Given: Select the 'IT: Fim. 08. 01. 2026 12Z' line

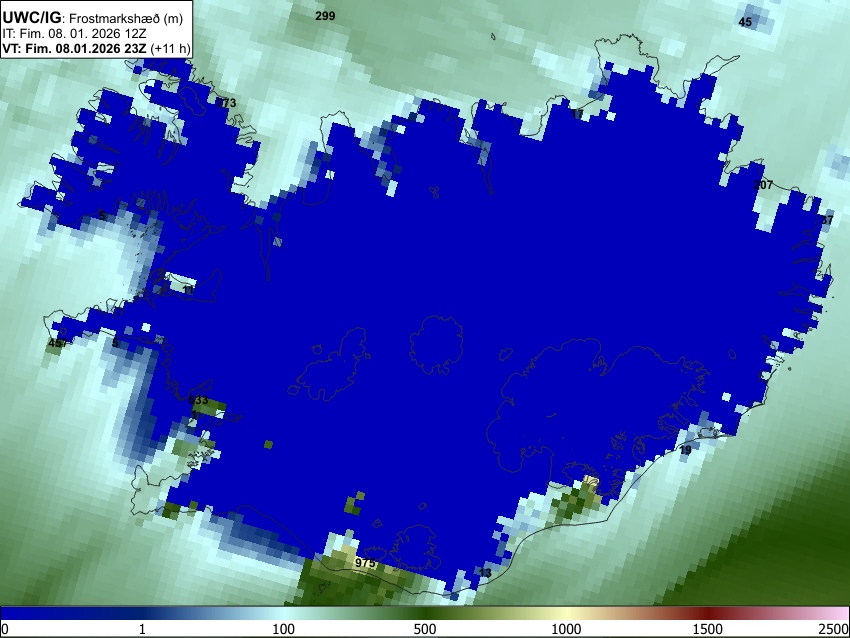Looking at the screenshot, I should point(74,34).
